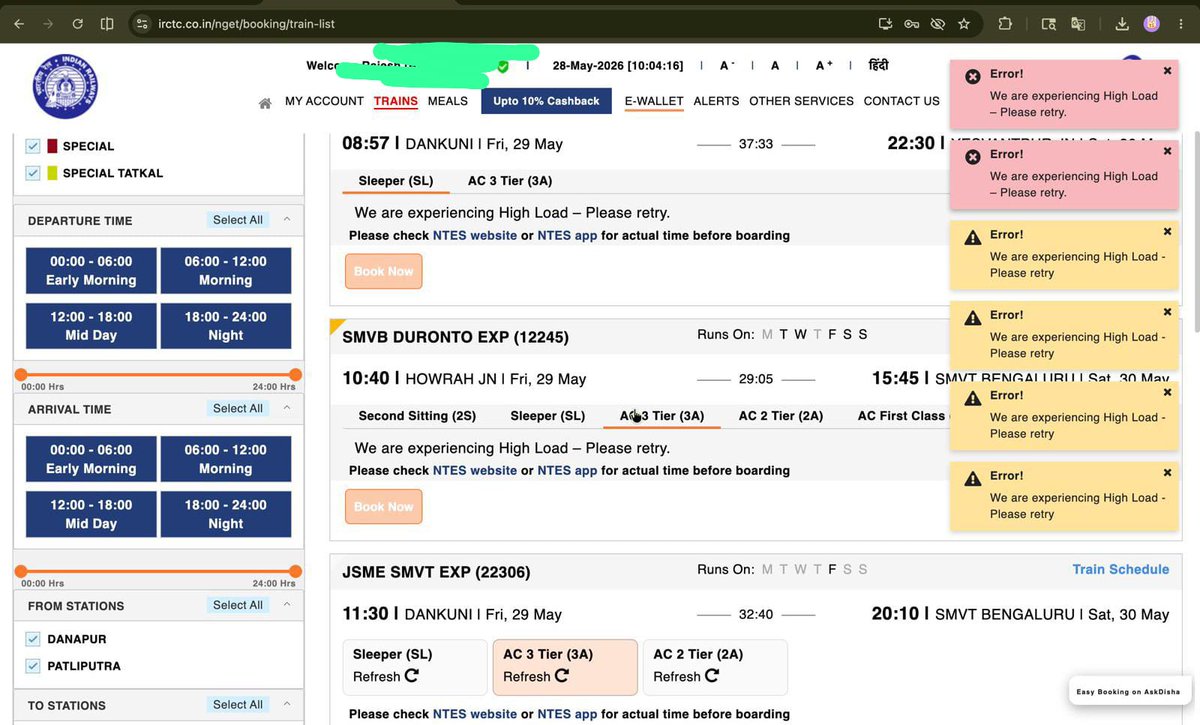Collapse the Arrival Time filter section

tap(287, 408)
